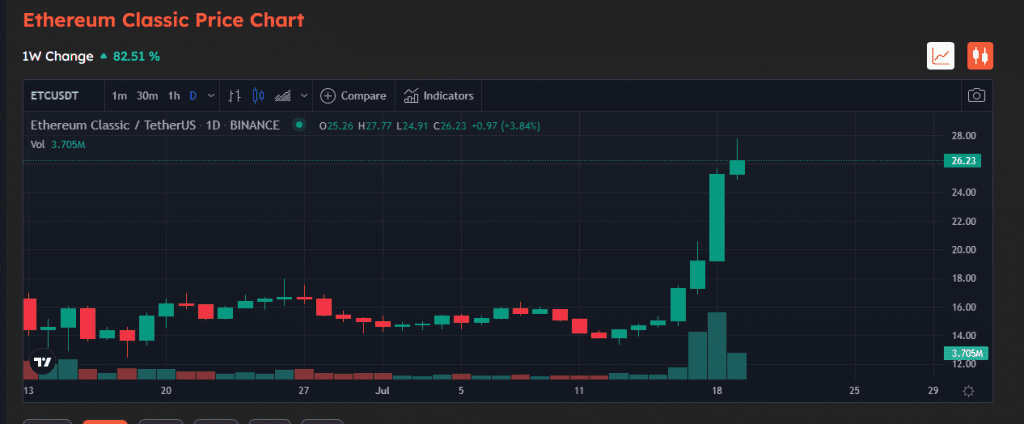The image size is (1024, 424).
Task: Click the Jul date axis label
Action: tap(383, 391)
